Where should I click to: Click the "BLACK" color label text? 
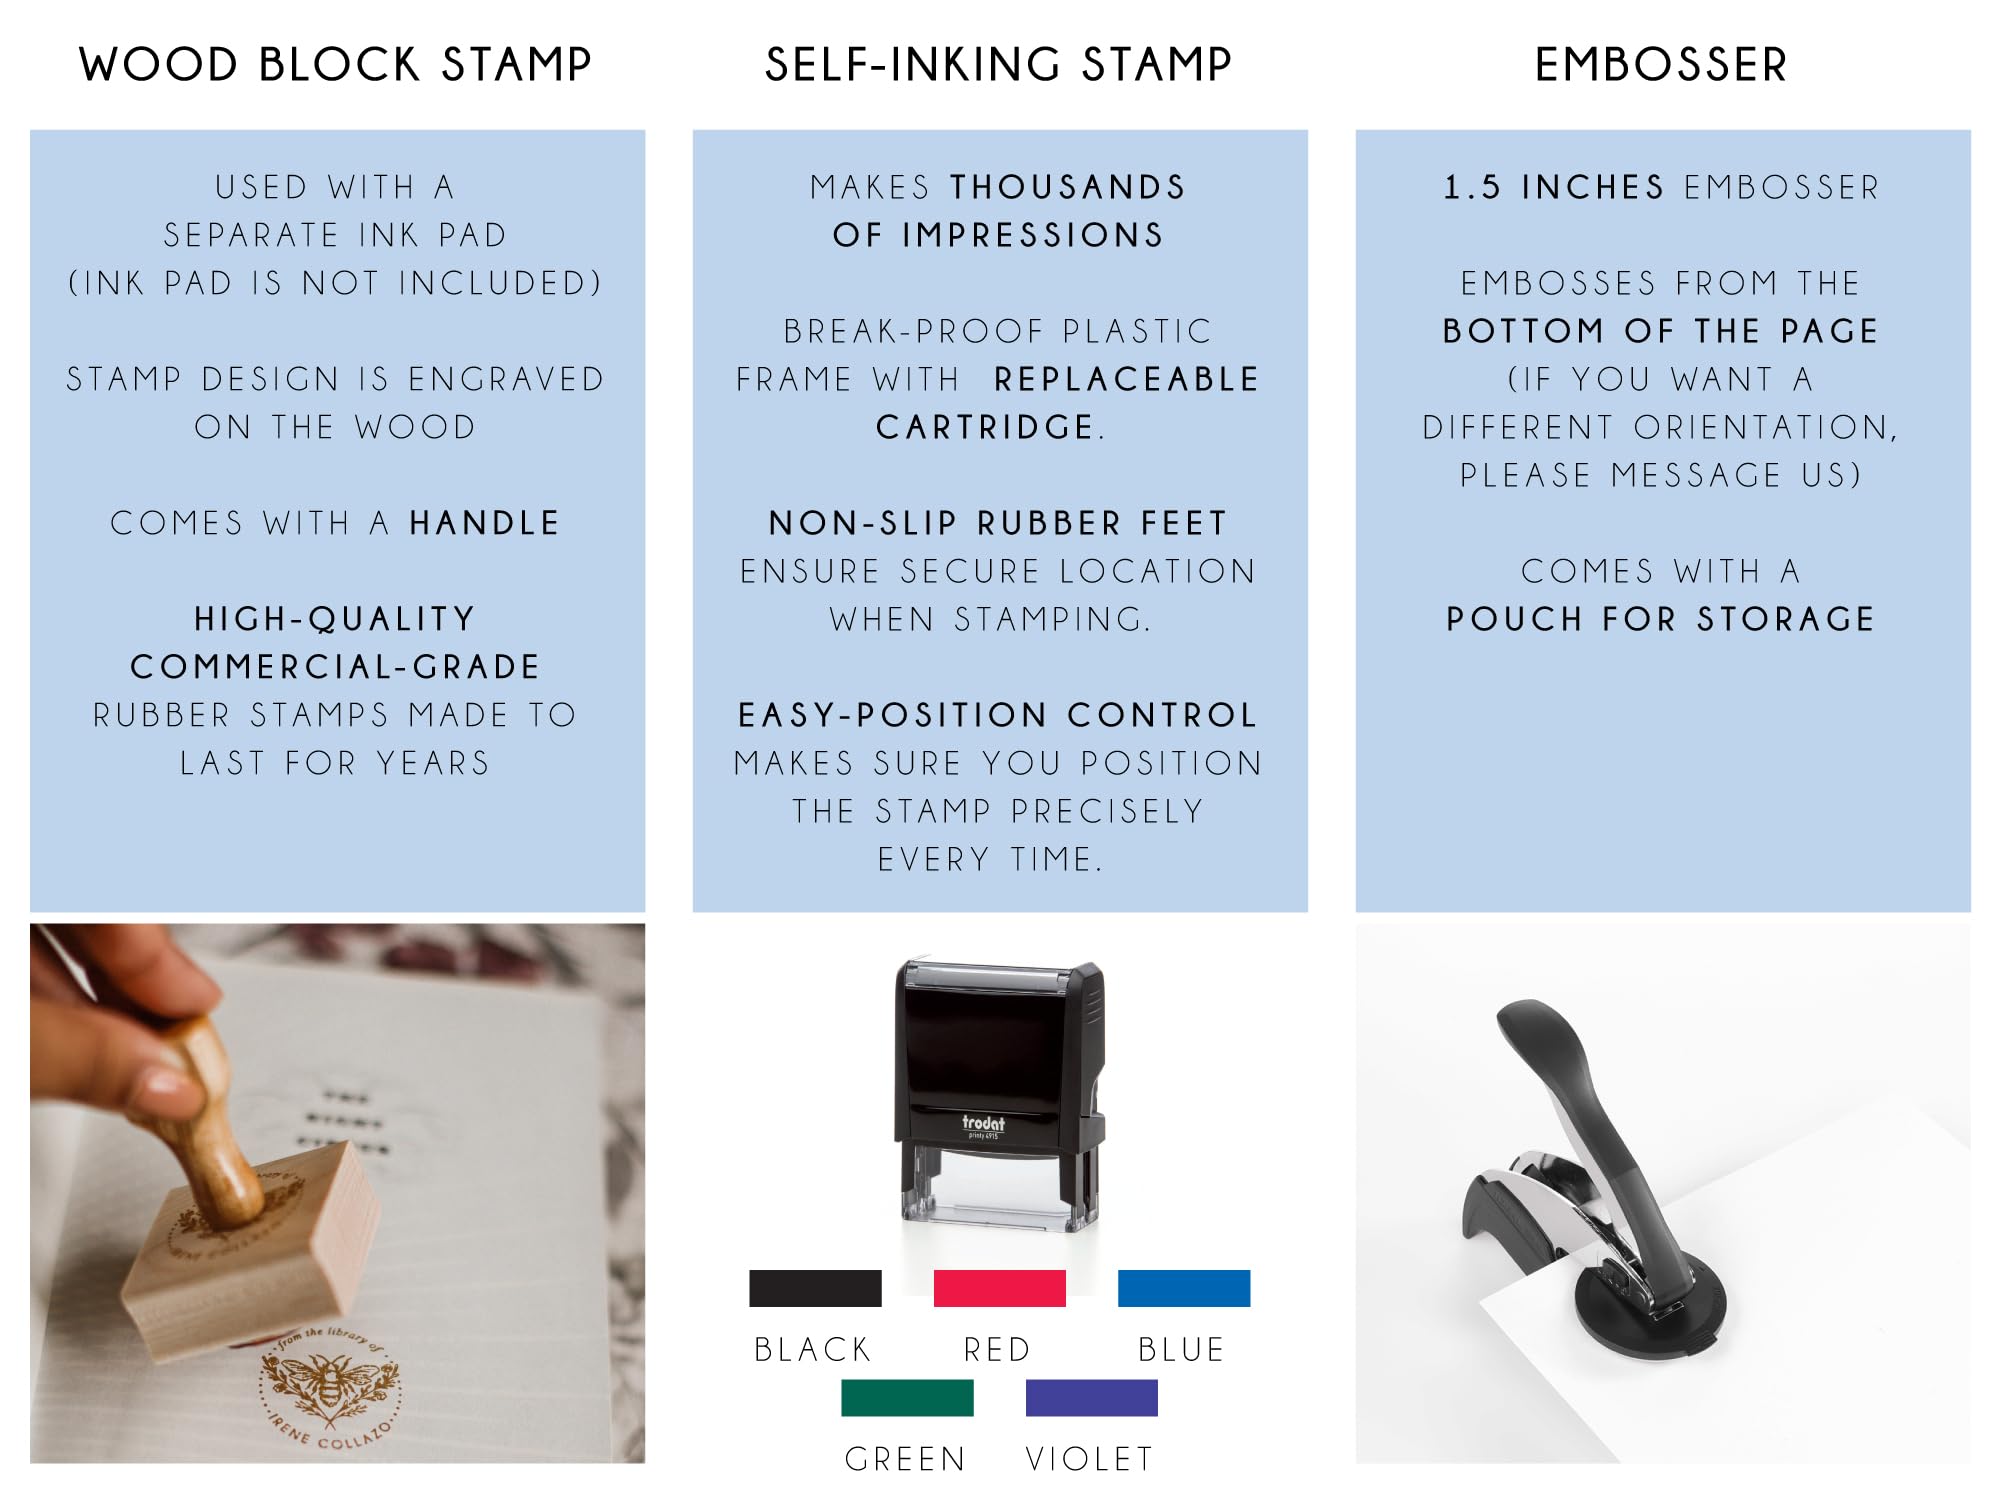pos(812,1350)
